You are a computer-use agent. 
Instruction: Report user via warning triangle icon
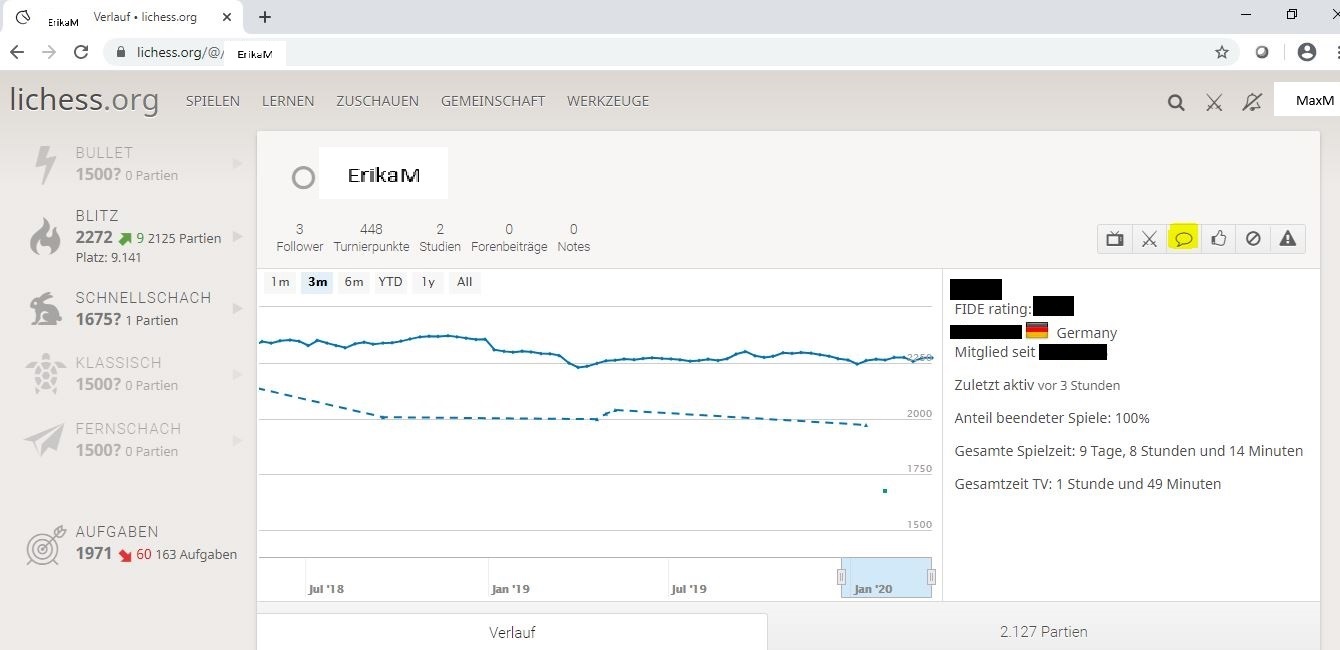click(x=1288, y=238)
